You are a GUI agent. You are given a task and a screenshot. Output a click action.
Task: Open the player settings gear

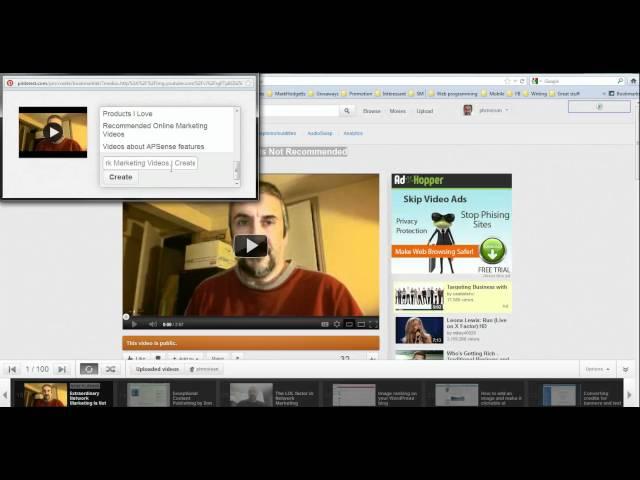click(x=337, y=324)
